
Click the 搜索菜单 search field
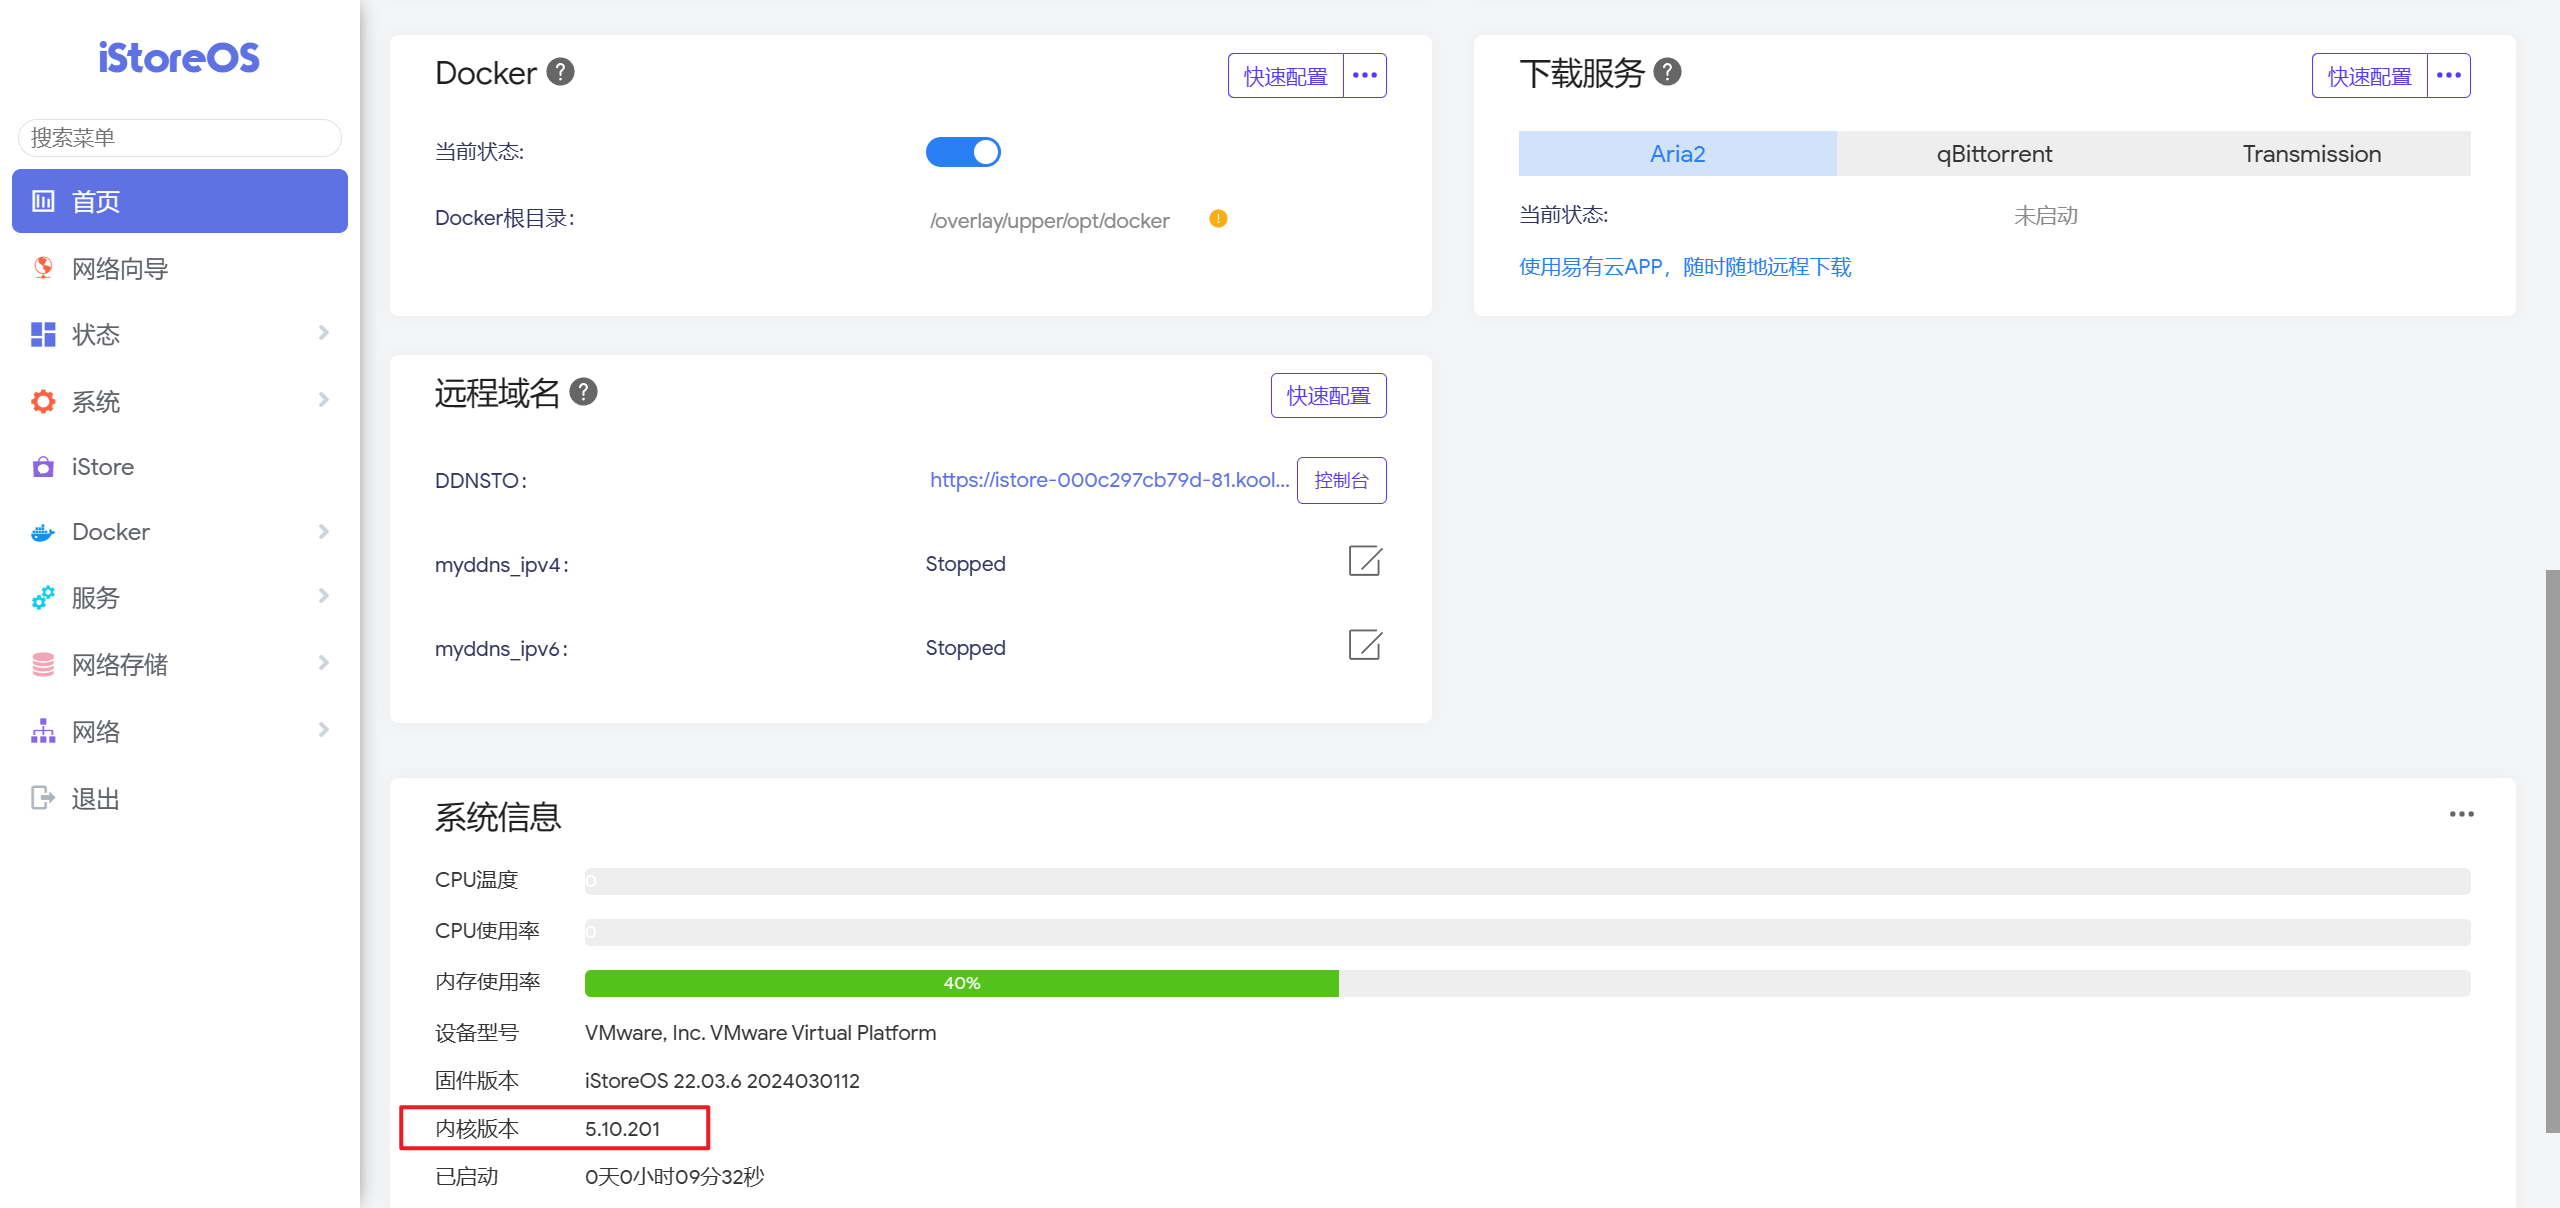pos(180,138)
